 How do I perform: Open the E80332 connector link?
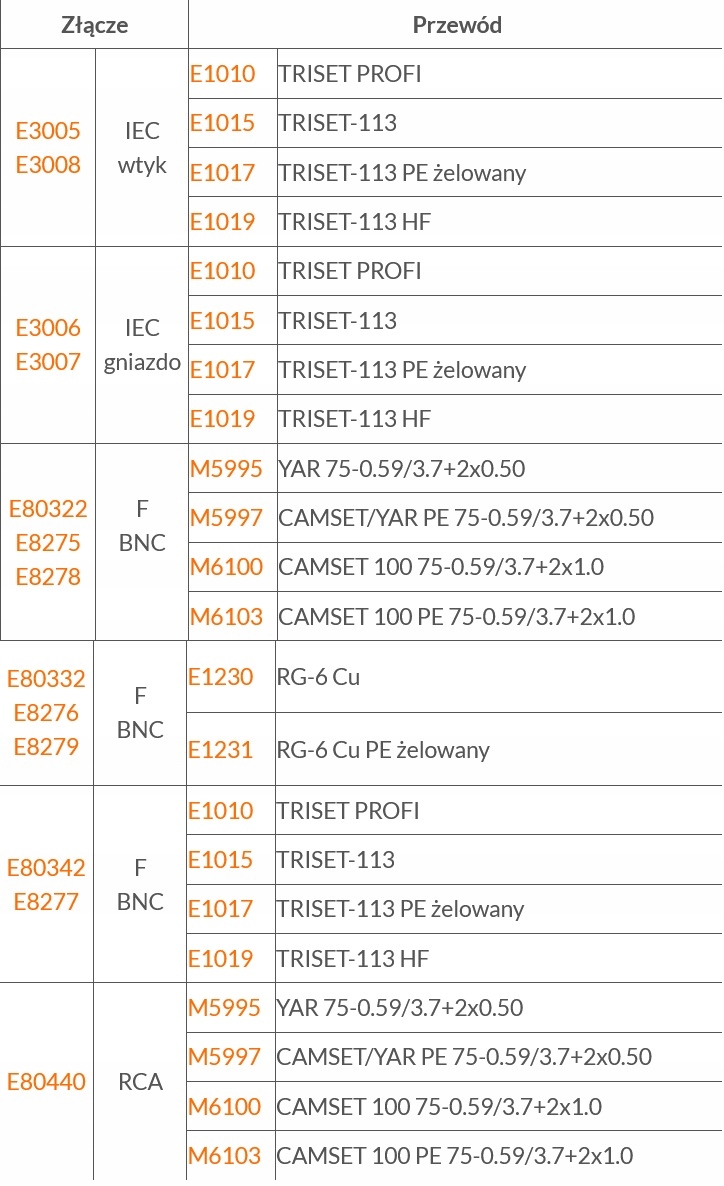(46, 678)
